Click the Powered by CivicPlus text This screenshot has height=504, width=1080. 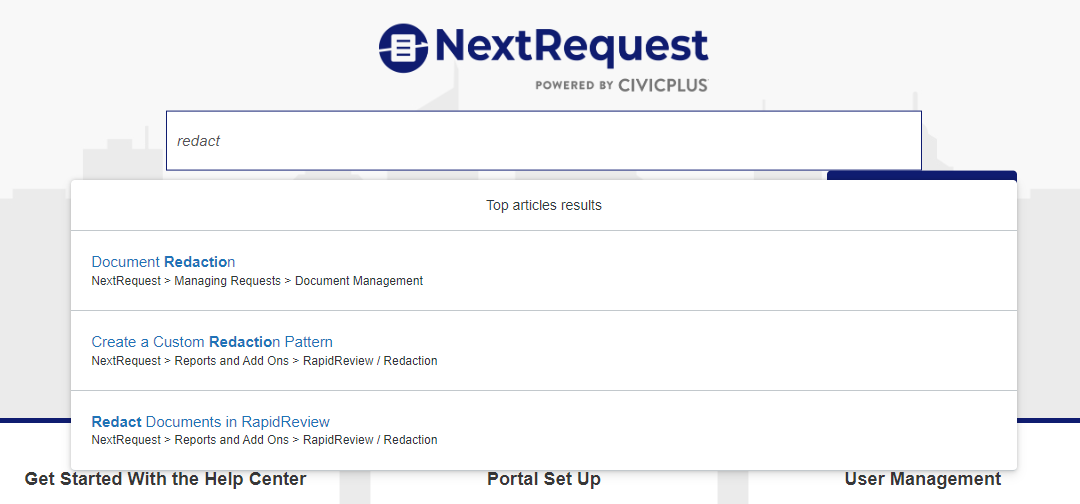click(622, 85)
